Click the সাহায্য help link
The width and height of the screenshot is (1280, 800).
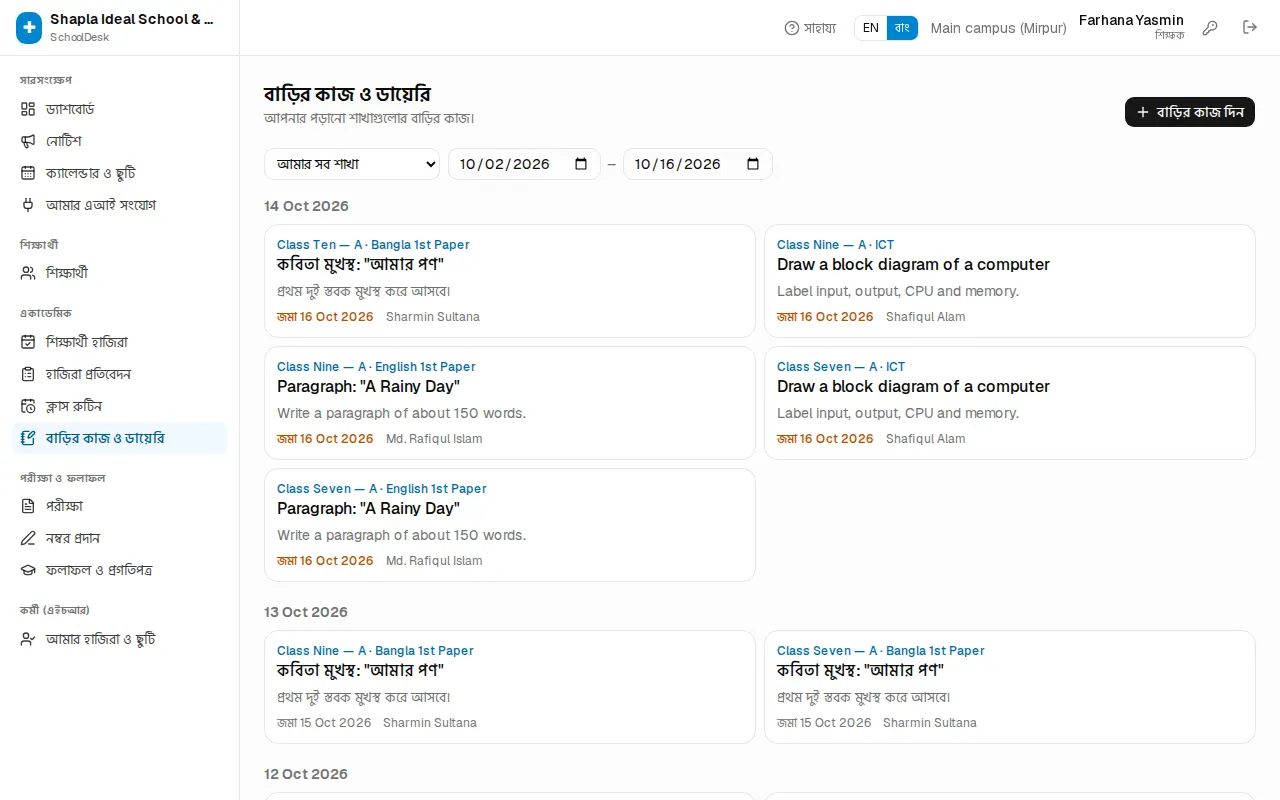point(810,28)
